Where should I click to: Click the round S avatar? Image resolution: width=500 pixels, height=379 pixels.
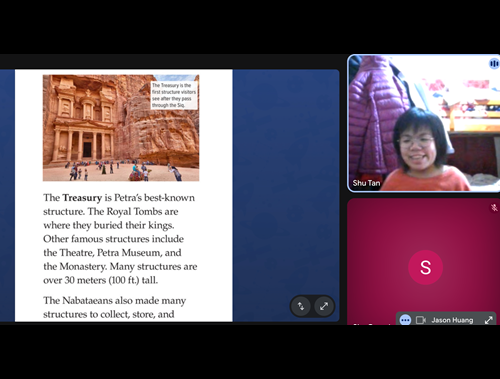(425, 267)
